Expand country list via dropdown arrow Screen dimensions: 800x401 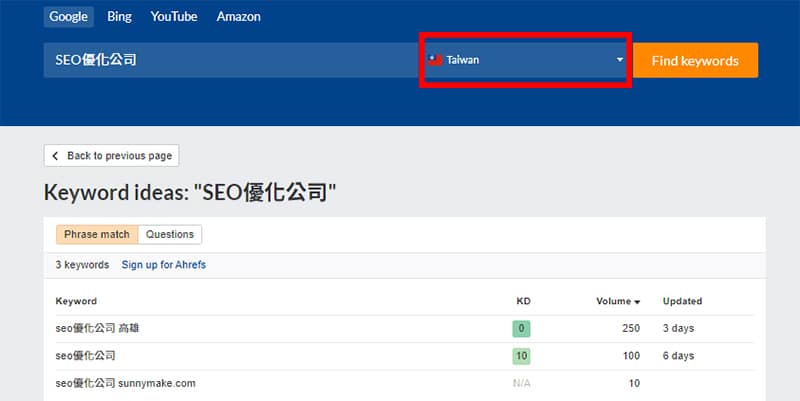[620, 60]
